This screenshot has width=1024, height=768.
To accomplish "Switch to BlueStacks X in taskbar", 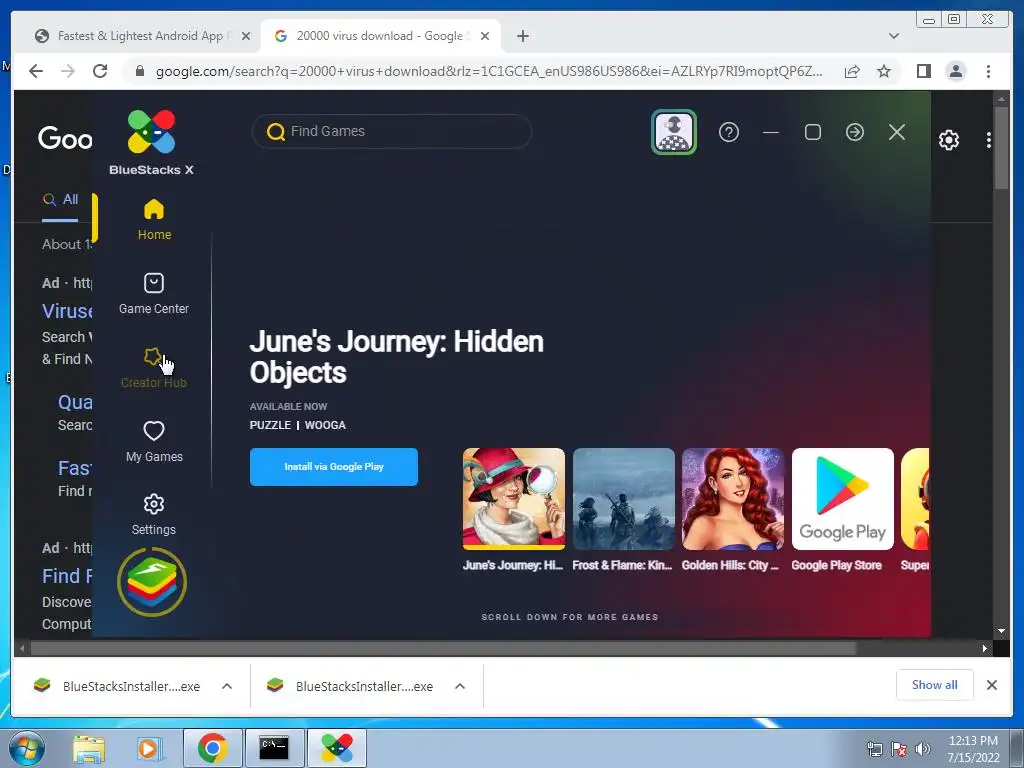I will [336, 748].
